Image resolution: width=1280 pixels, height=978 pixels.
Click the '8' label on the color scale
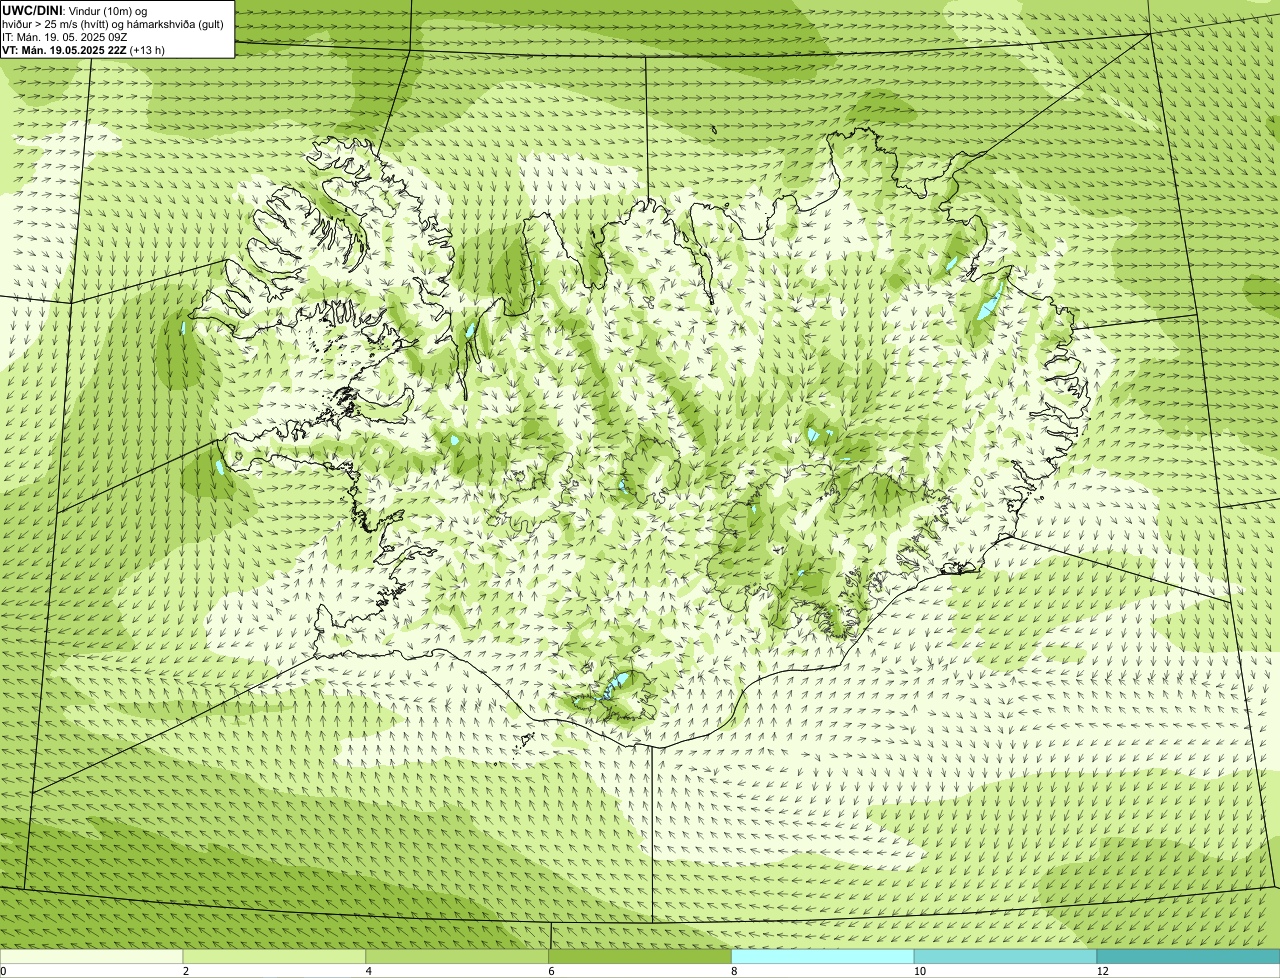tap(734, 971)
